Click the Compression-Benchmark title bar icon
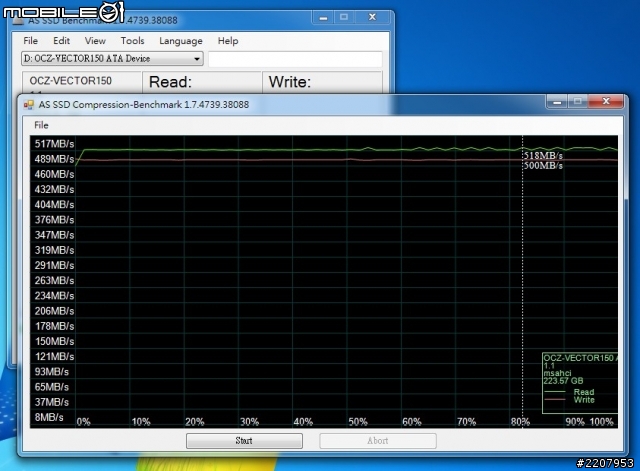The height and width of the screenshot is (471, 640). [x=29, y=105]
